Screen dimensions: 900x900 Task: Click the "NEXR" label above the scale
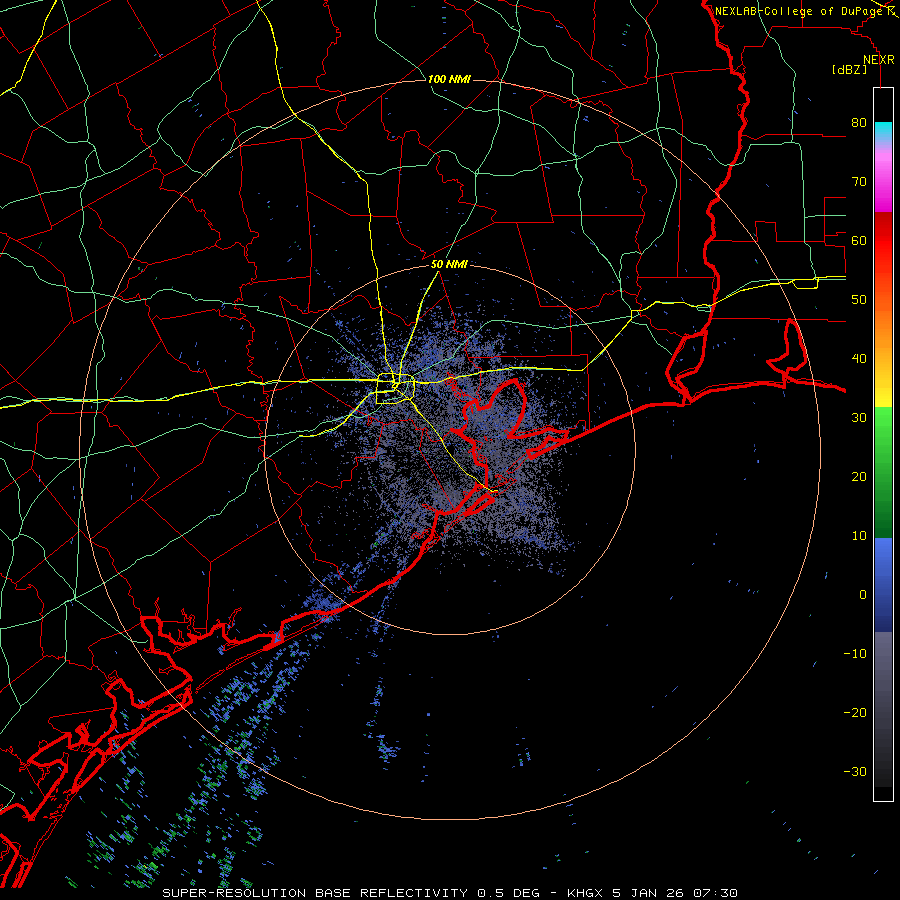pyautogui.click(x=879, y=60)
